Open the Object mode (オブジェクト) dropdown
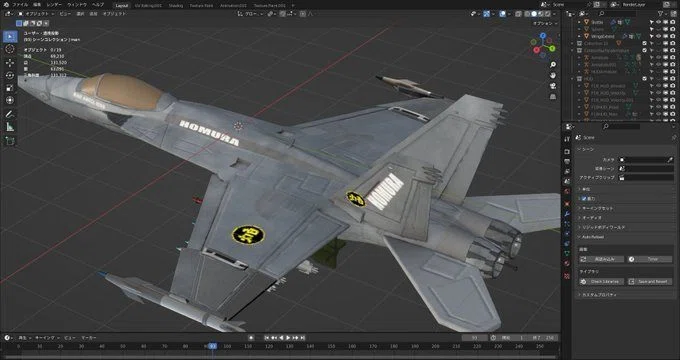Viewport: 680px width, 360px height. point(36,14)
